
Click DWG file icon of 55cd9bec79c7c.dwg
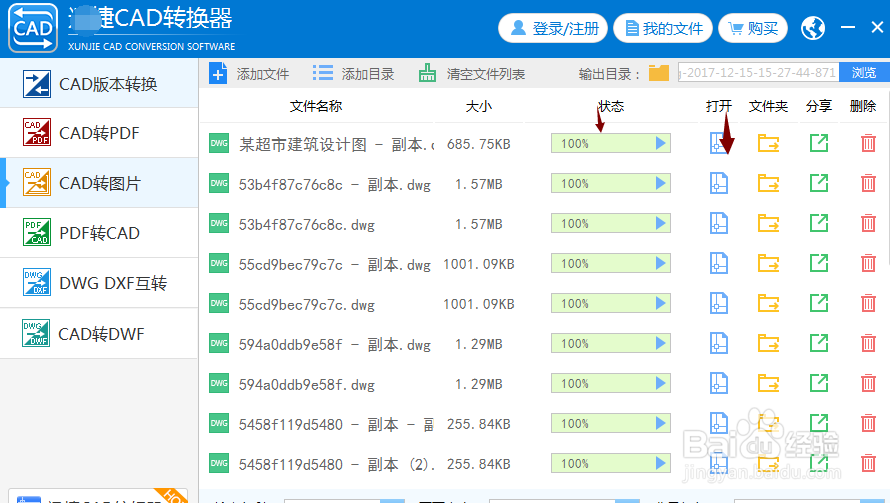(219, 303)
